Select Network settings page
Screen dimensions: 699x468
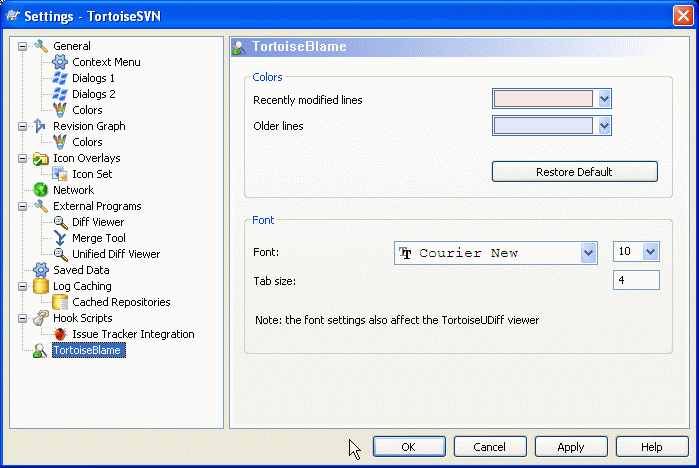[x=73, y=190]
